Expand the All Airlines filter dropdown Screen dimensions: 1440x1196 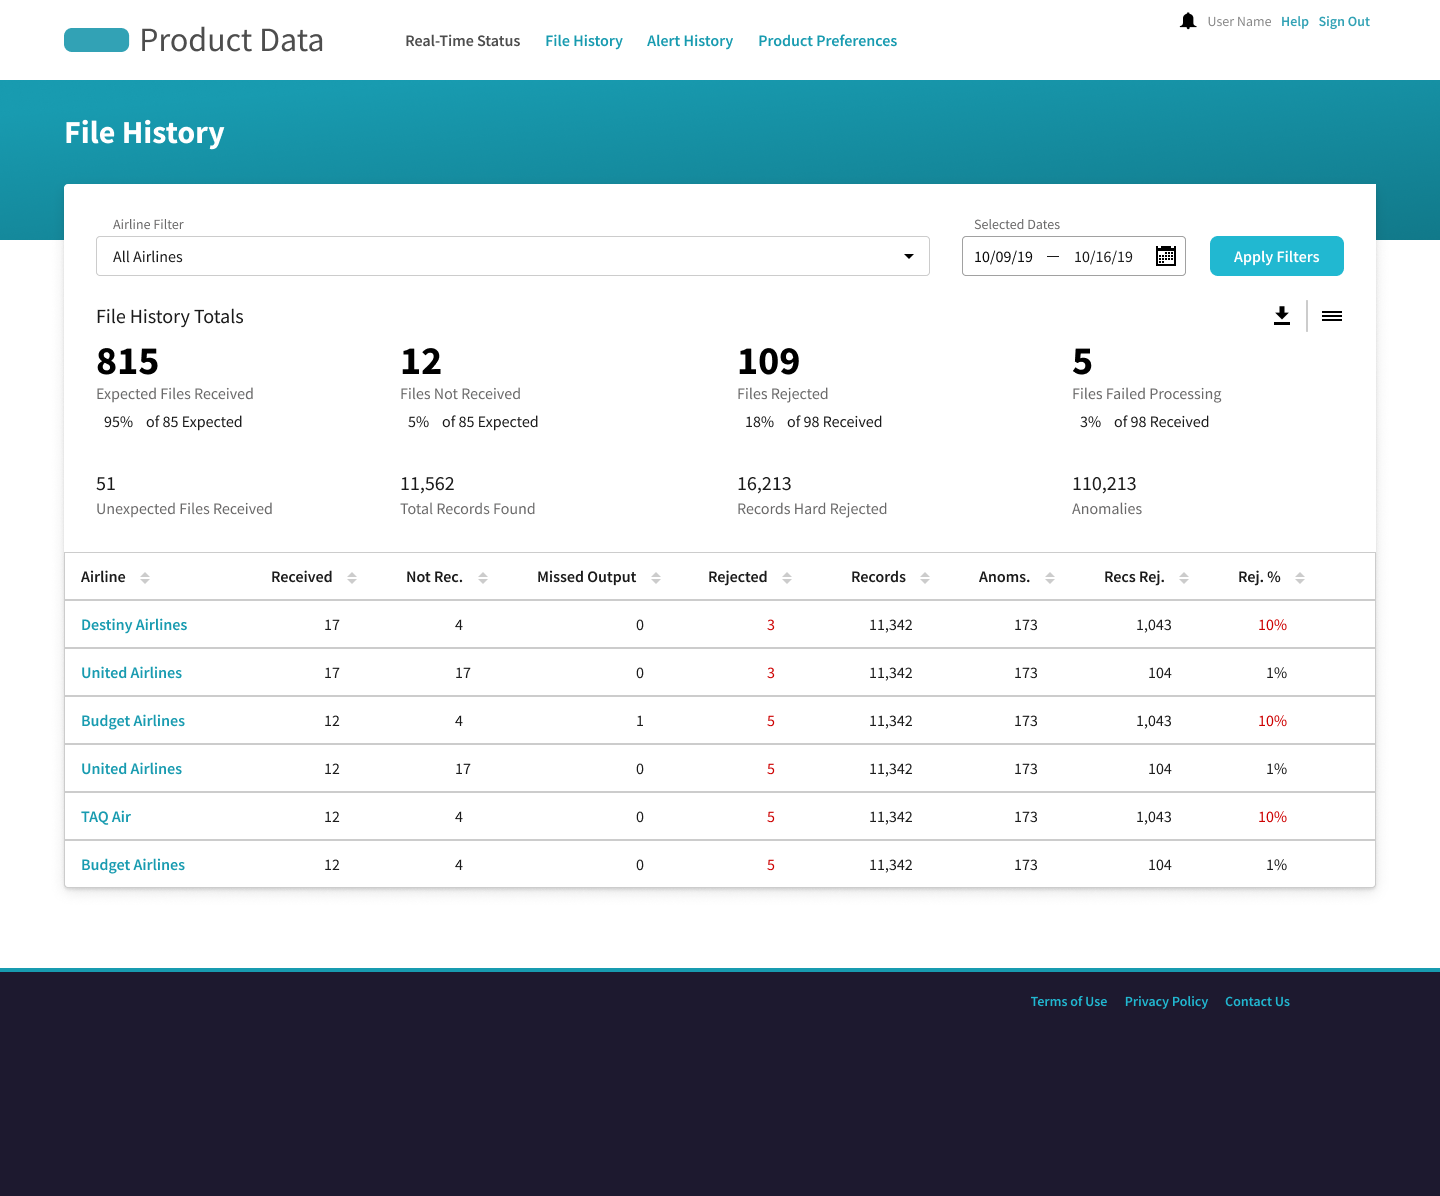pyautogui.click(x=513, y=256)
